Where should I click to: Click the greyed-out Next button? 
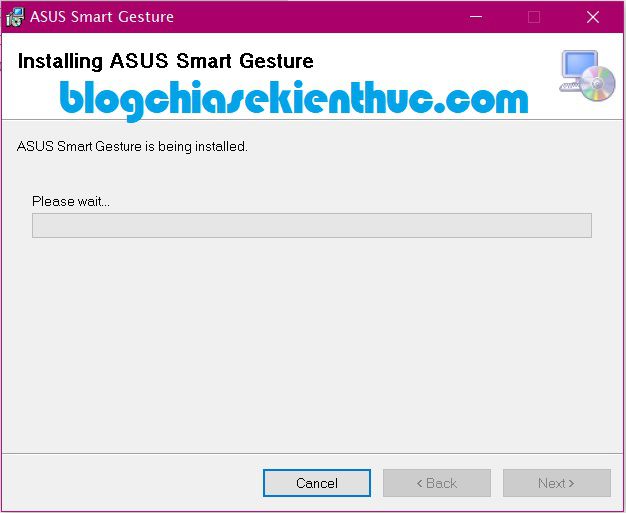point(557,483)
